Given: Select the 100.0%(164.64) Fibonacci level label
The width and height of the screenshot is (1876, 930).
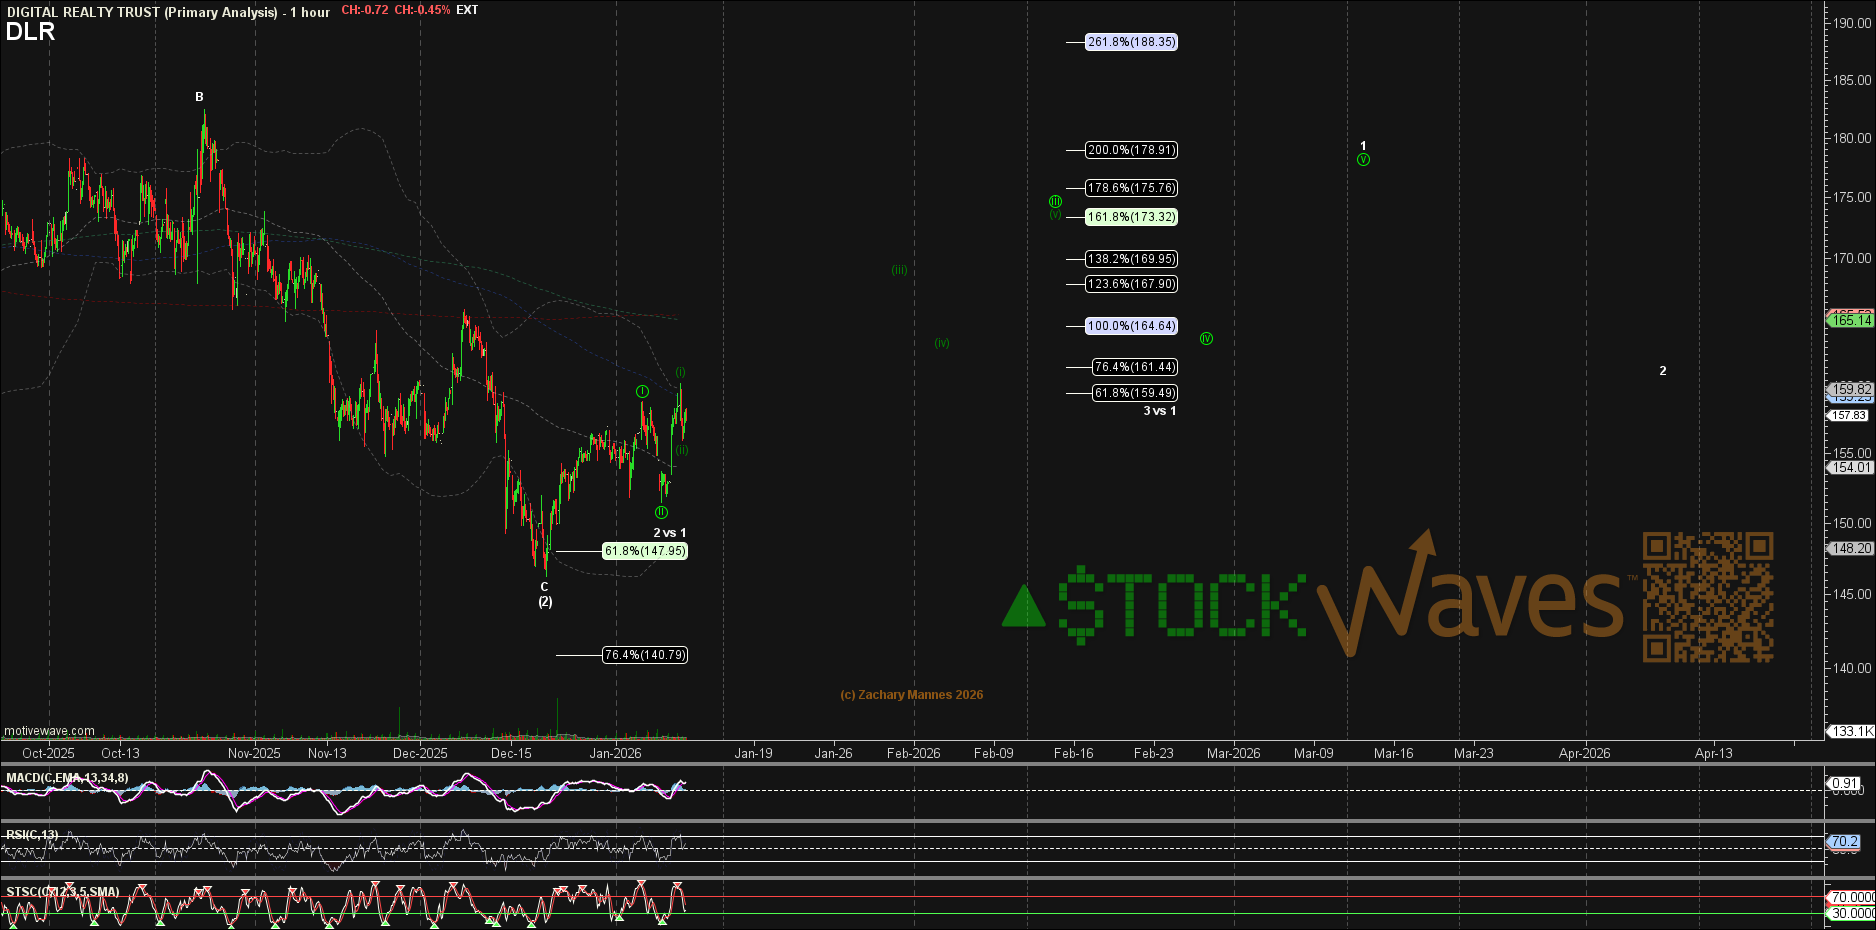Looking at the screenshot, I should point(1131,326).
